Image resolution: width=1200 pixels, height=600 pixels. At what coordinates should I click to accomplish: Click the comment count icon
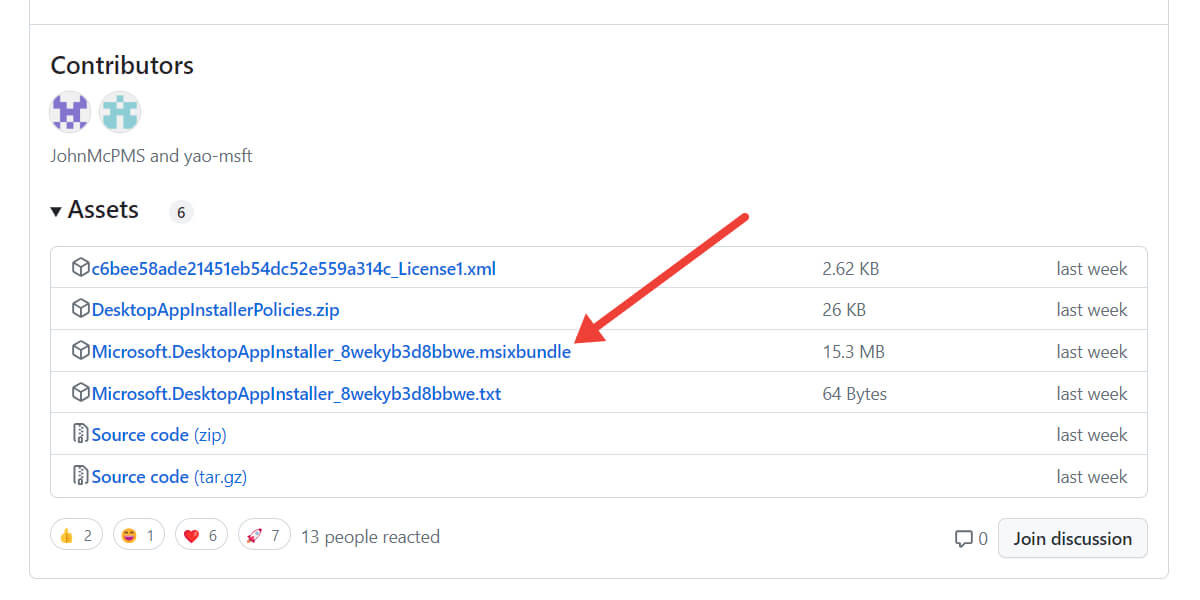964,539
